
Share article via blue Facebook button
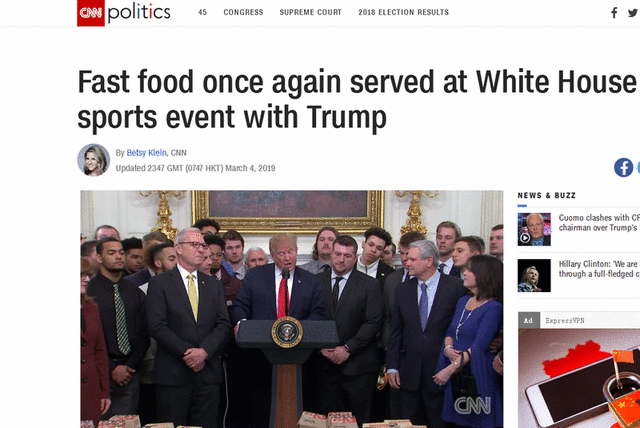pos(623,167)
